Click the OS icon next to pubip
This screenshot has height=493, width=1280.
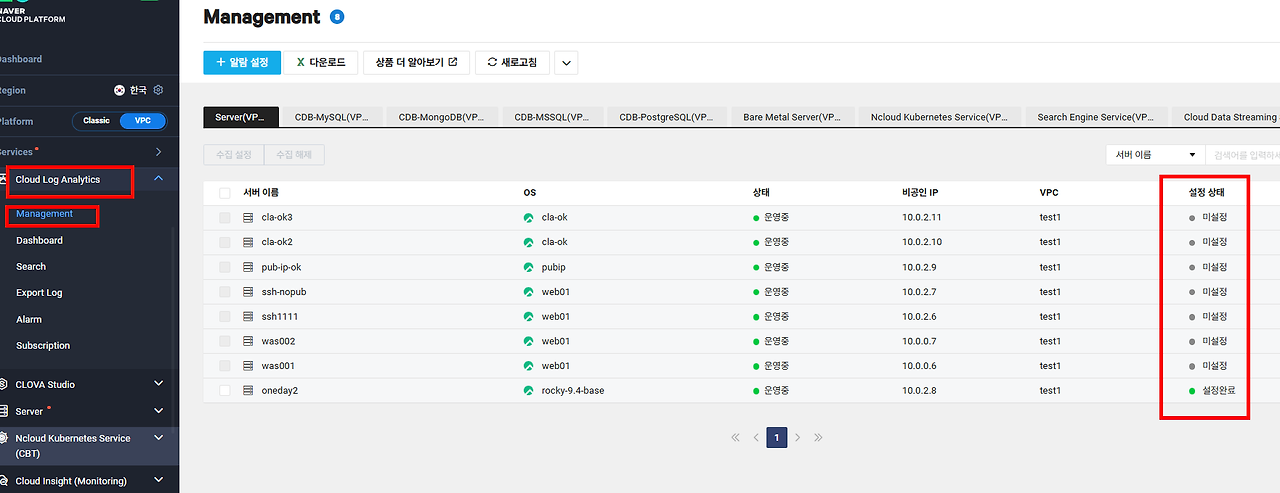529,267
